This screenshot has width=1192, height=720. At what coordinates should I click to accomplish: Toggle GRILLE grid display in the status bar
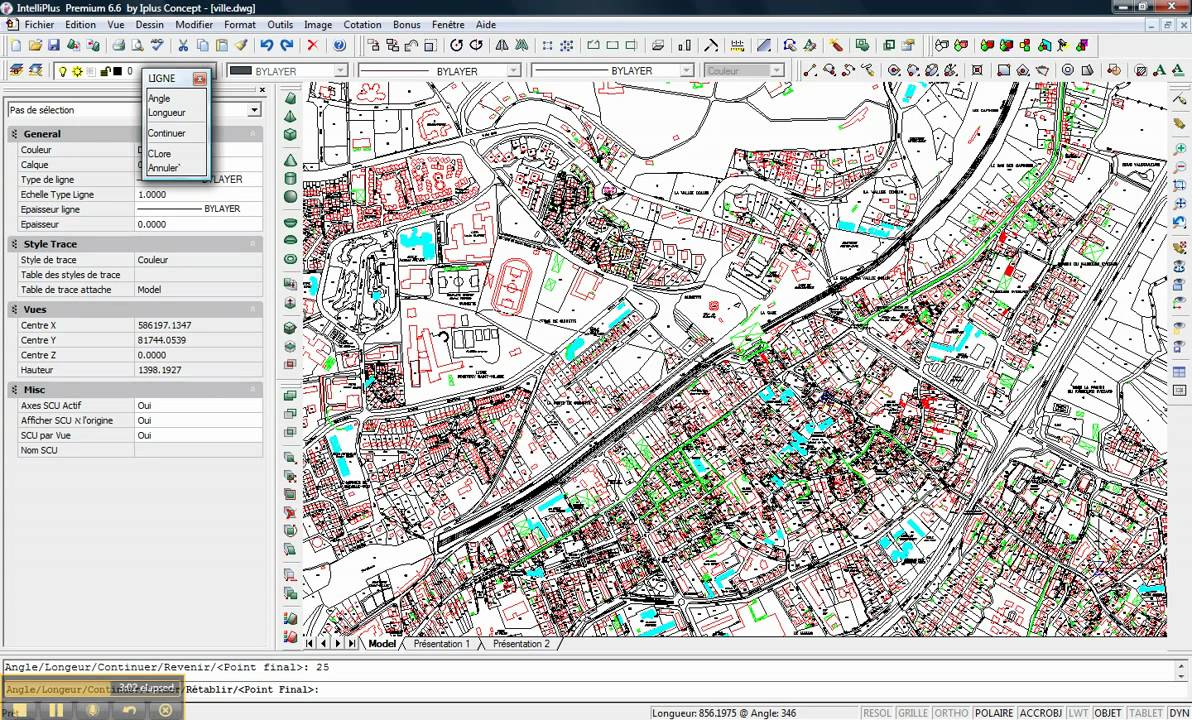(912, 712)
